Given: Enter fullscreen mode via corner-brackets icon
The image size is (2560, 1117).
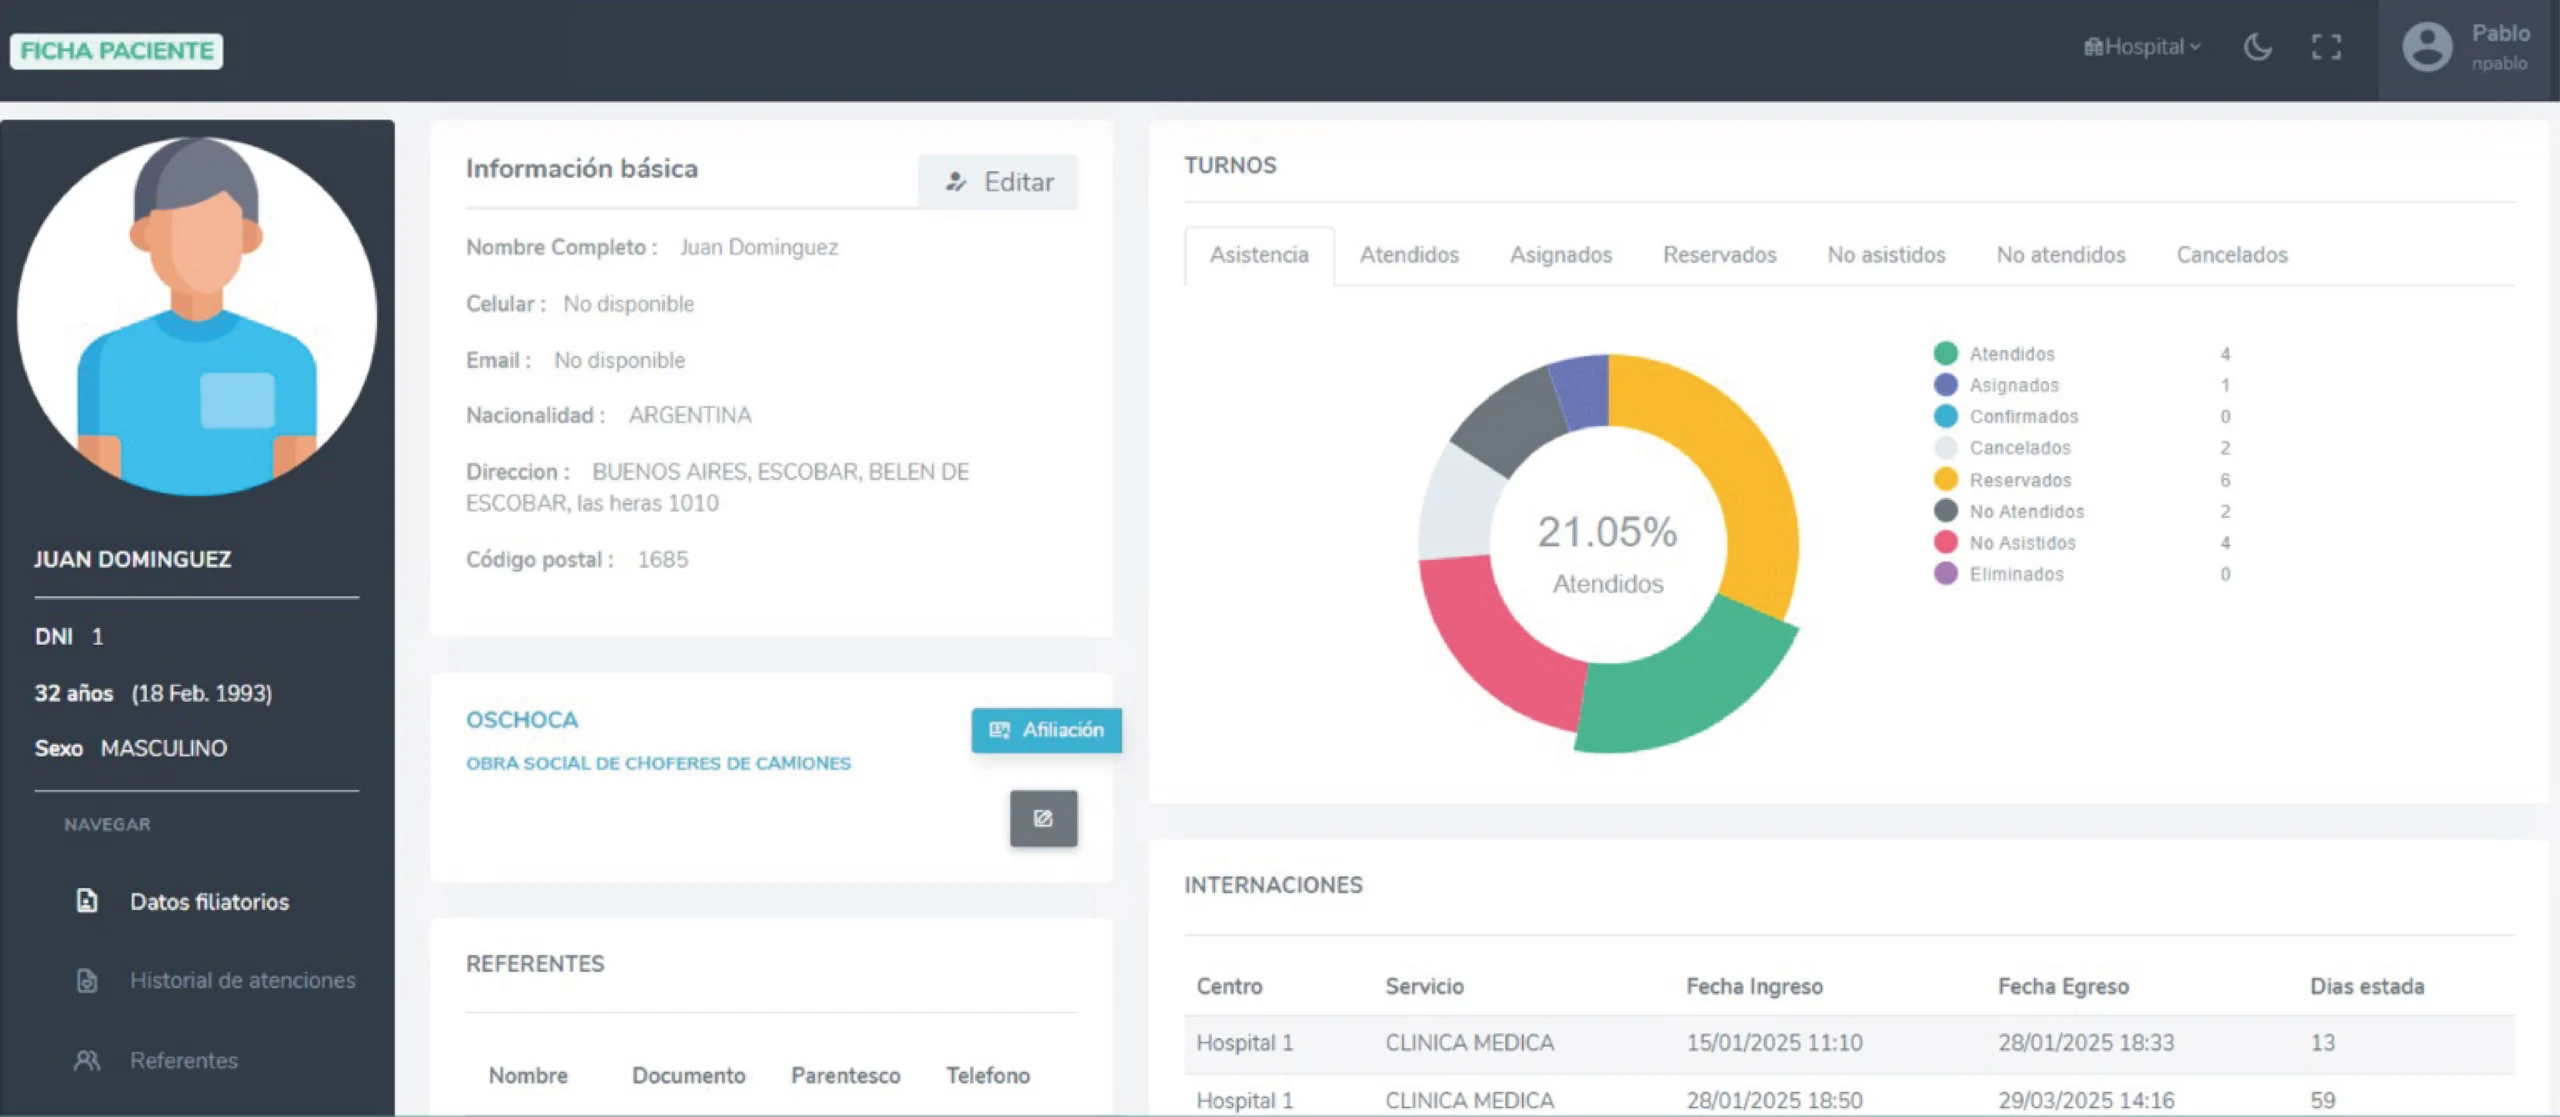Looking at the screenshot, I should (2326, 47).
